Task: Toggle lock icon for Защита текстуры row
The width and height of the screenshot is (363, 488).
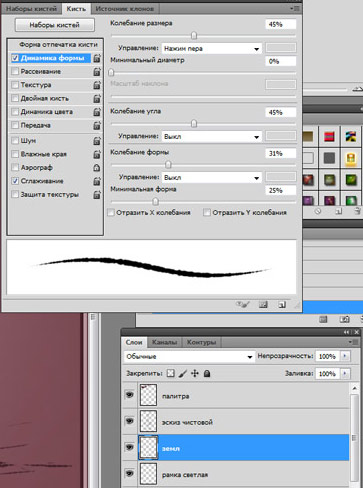Action: click(97, 194)
